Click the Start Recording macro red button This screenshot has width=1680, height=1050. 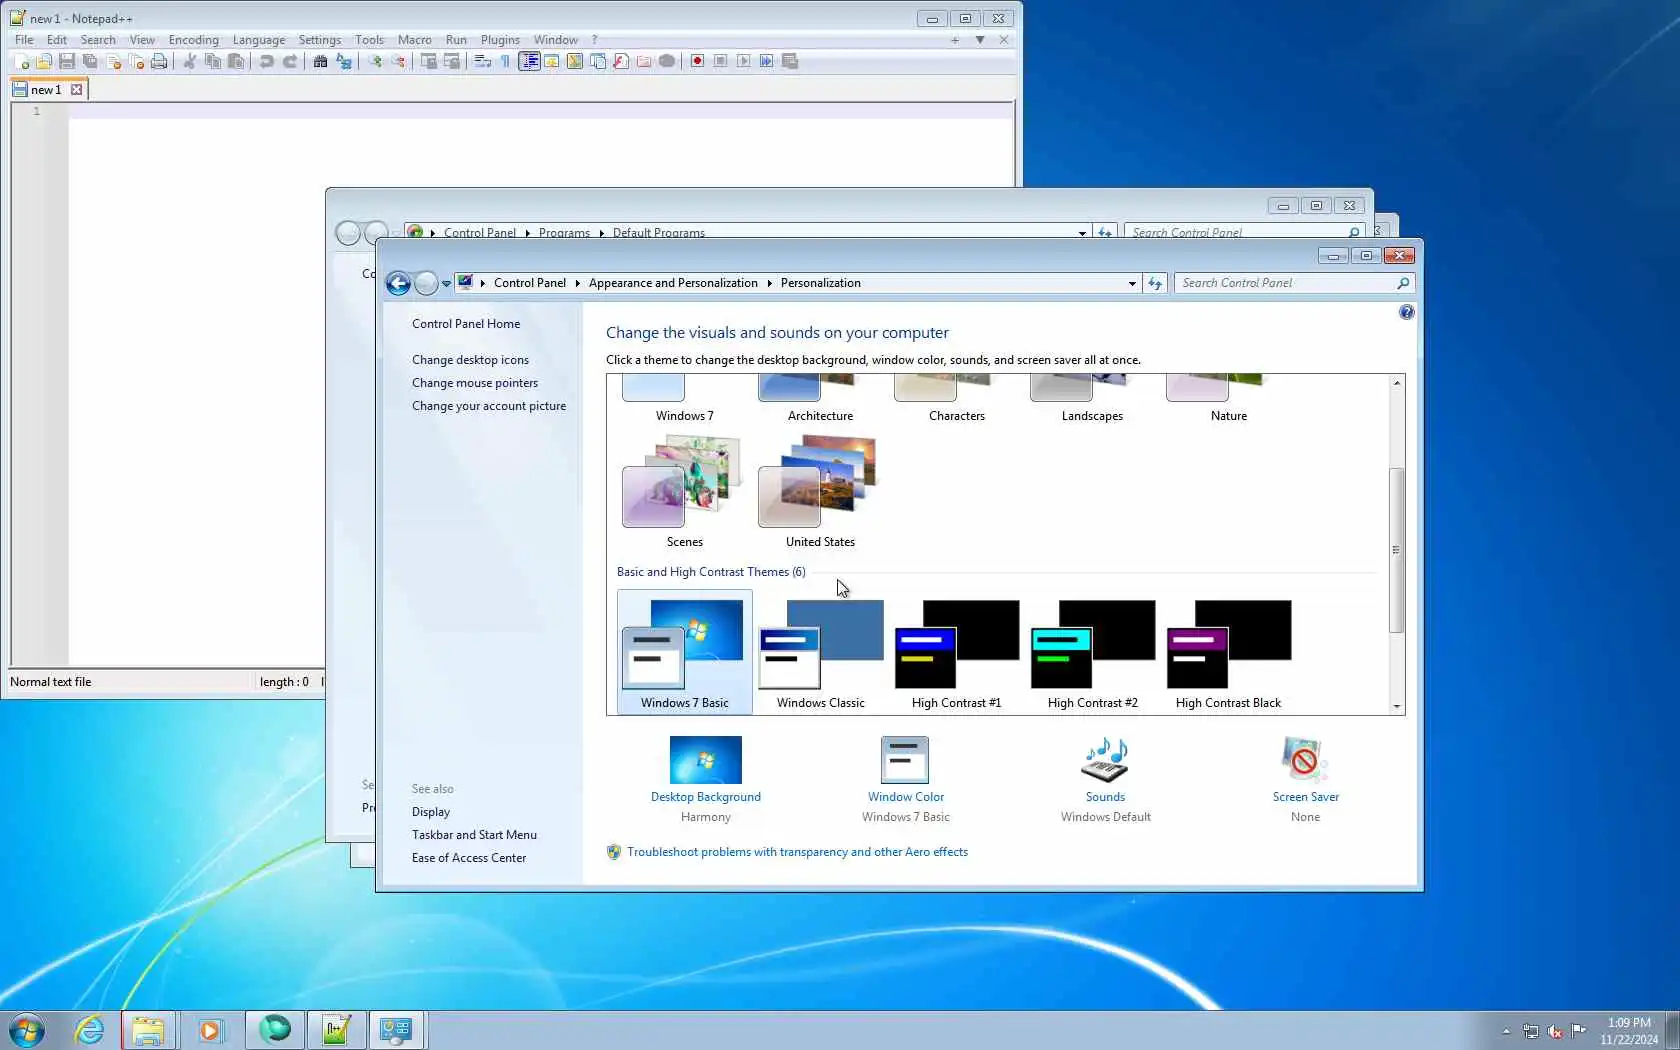tap(697, 61)
